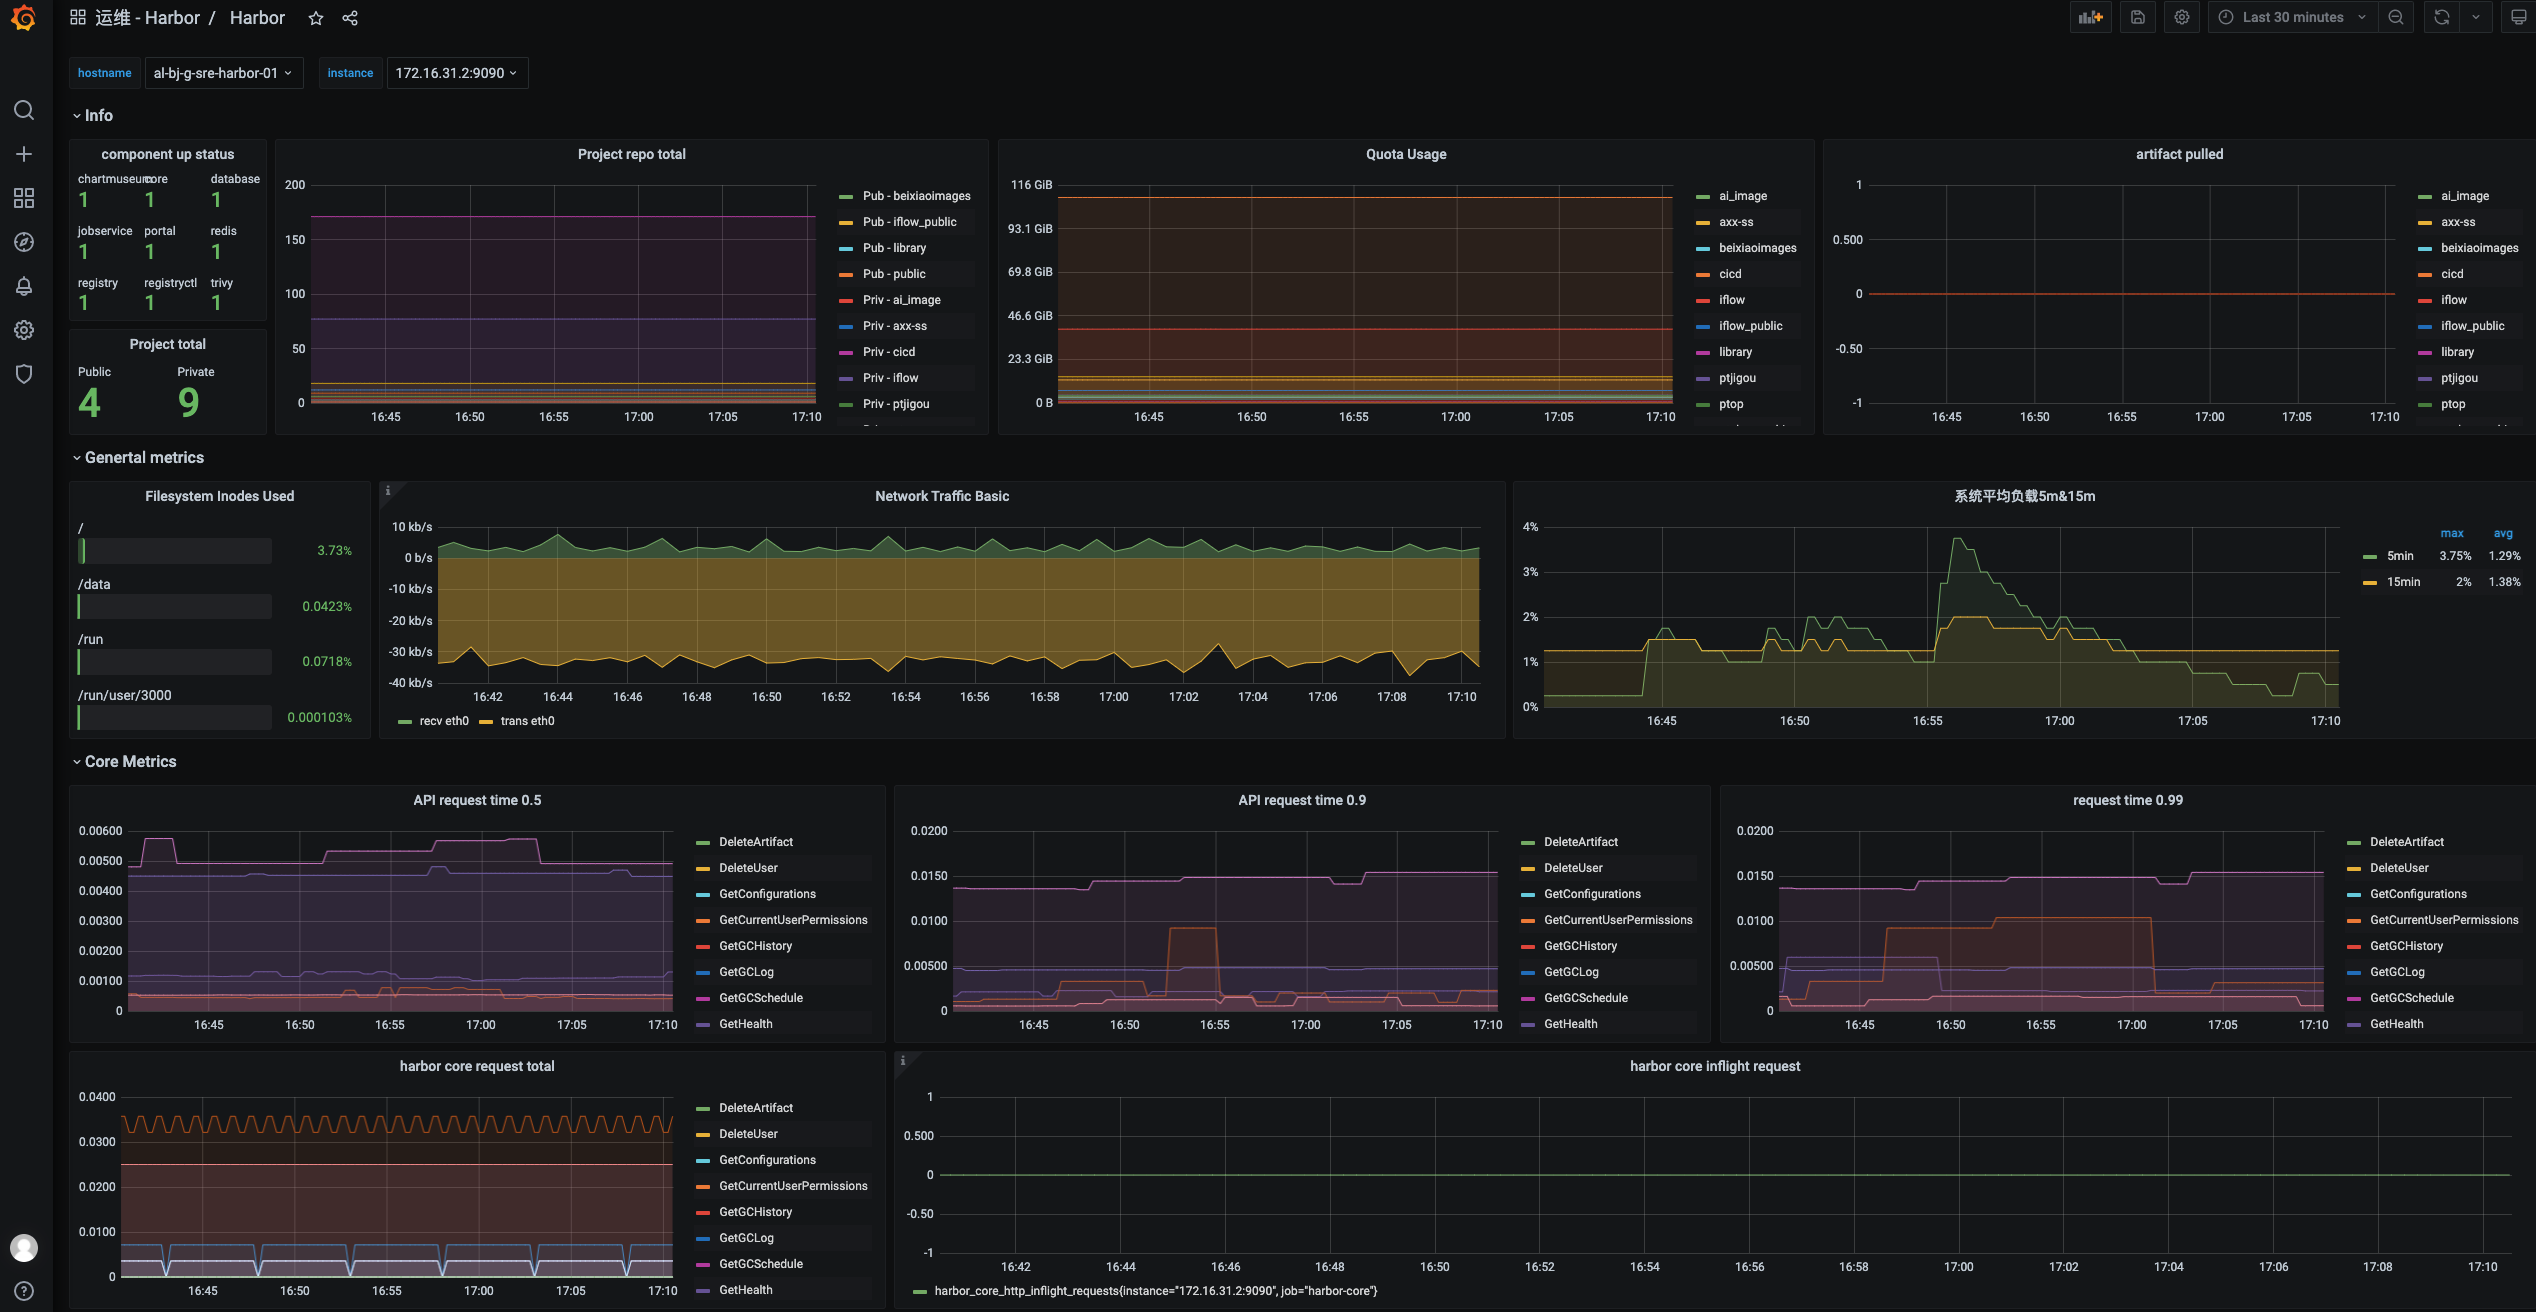Click the iflow color swatch in Quota Usage legend
This screenshot has height=1312, width=2536.
click(1703, 300)
